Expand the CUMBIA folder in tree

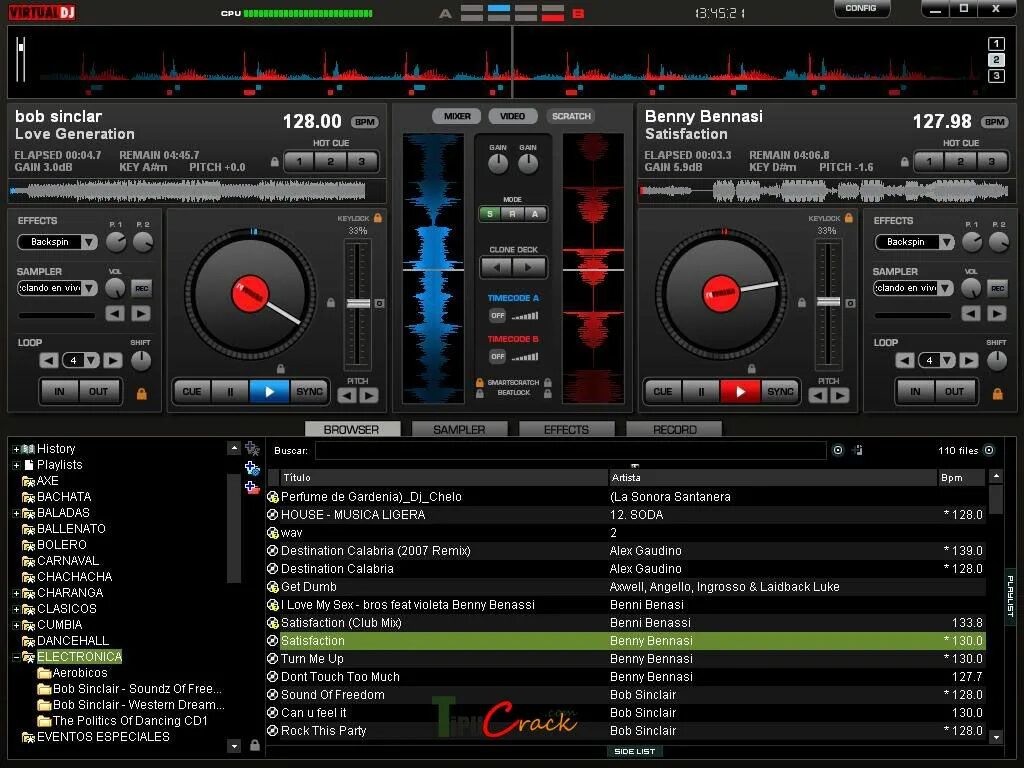16,625
